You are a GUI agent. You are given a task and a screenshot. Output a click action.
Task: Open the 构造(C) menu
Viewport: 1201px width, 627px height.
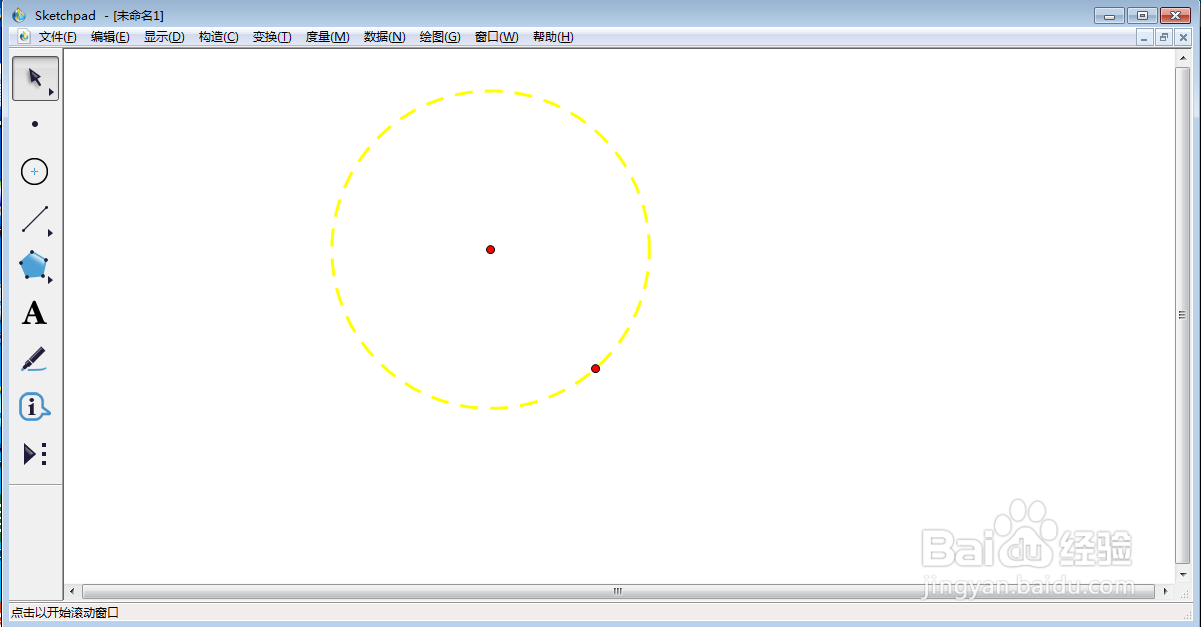coord(218,37)
